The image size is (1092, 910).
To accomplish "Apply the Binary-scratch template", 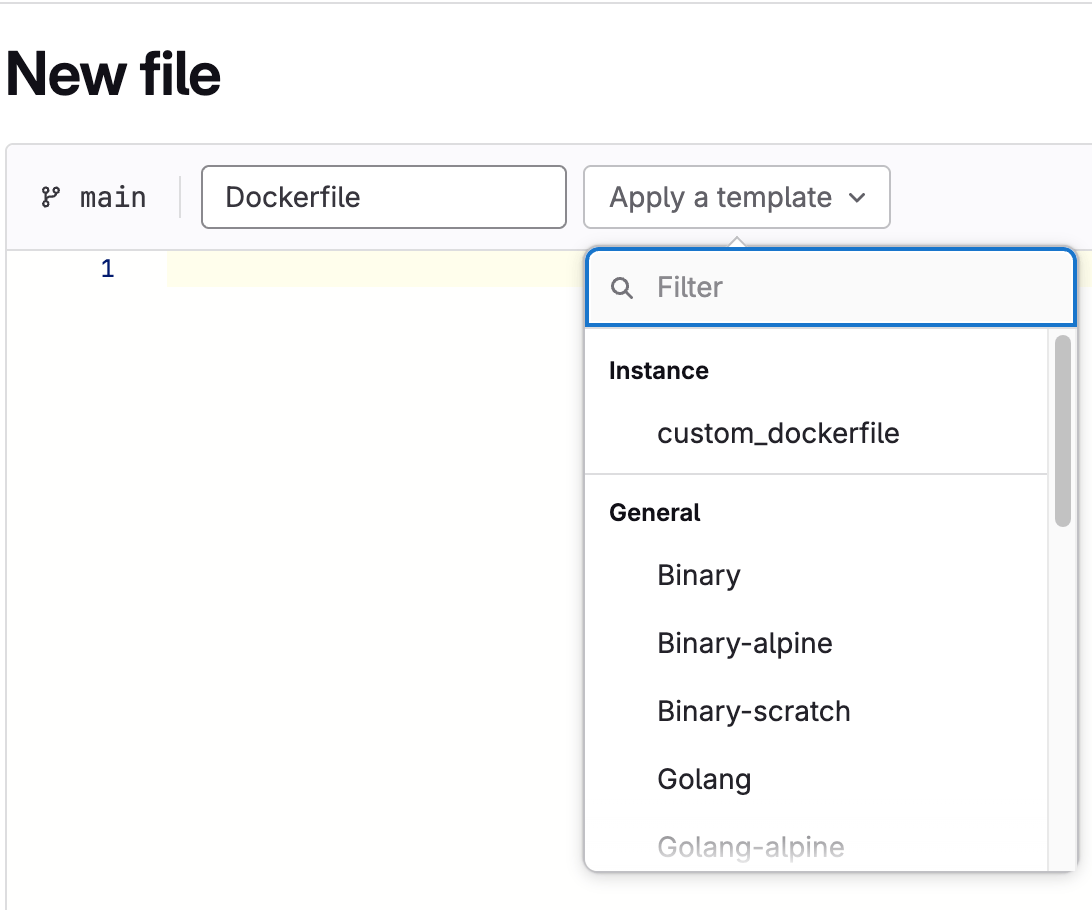I will [753, 711].
